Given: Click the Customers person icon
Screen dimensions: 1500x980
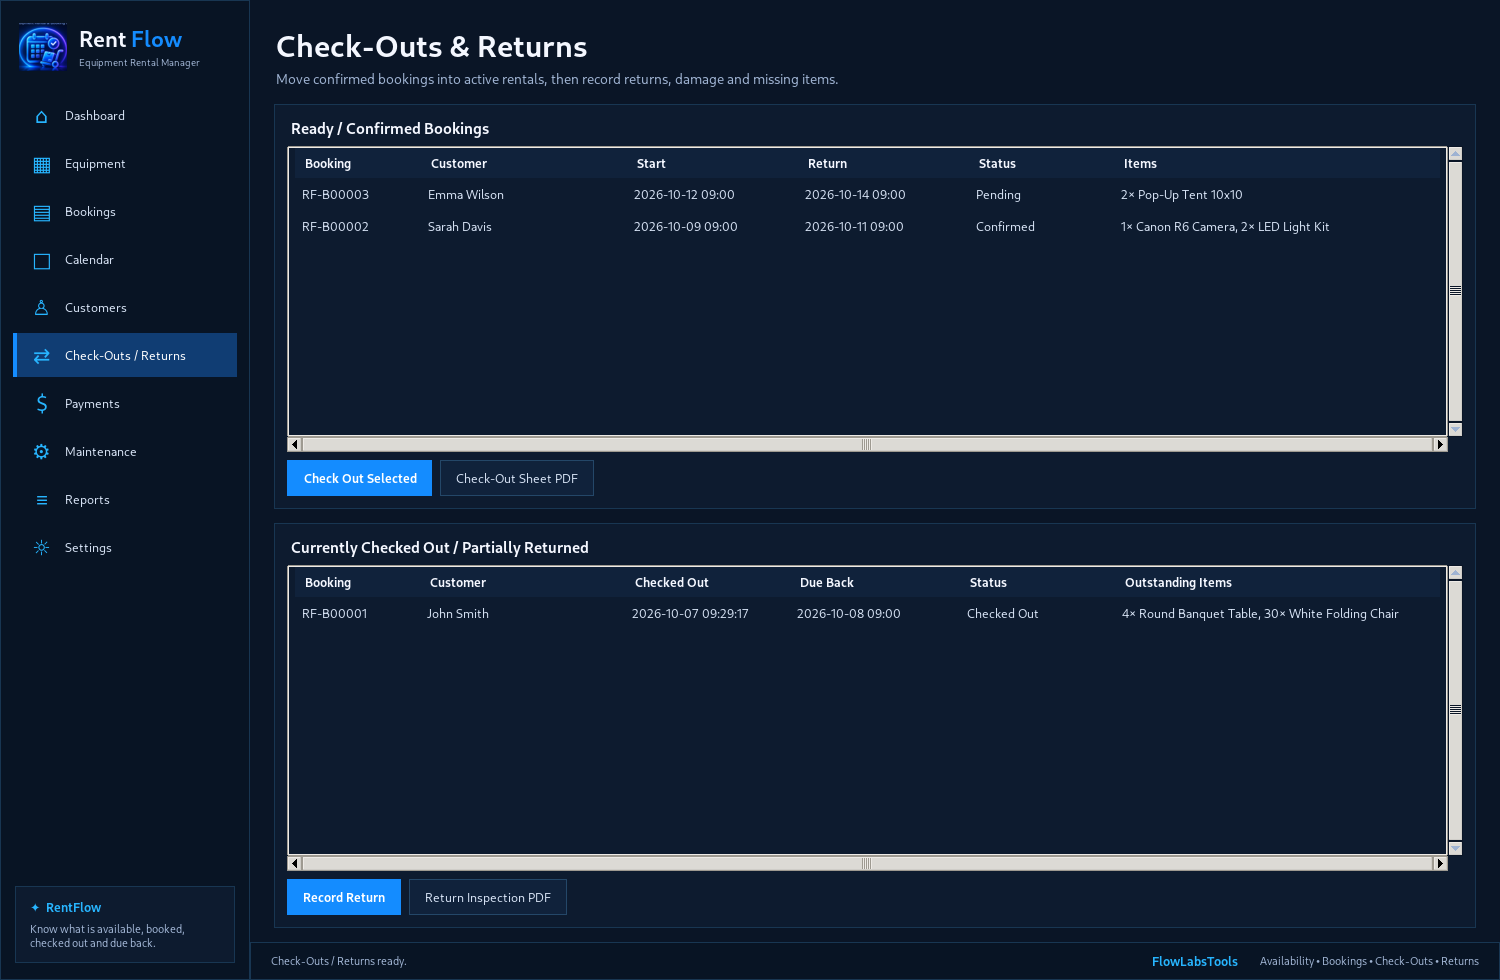Looking at the screenshot, I should click(41, 308).
